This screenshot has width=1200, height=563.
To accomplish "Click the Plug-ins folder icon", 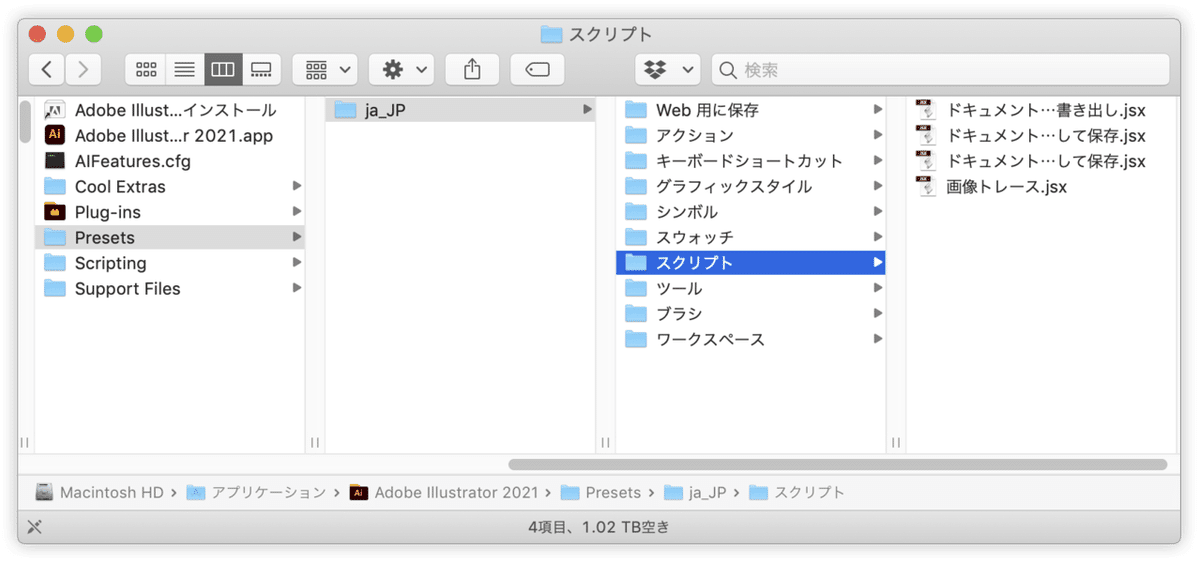I will coord(55,212).
